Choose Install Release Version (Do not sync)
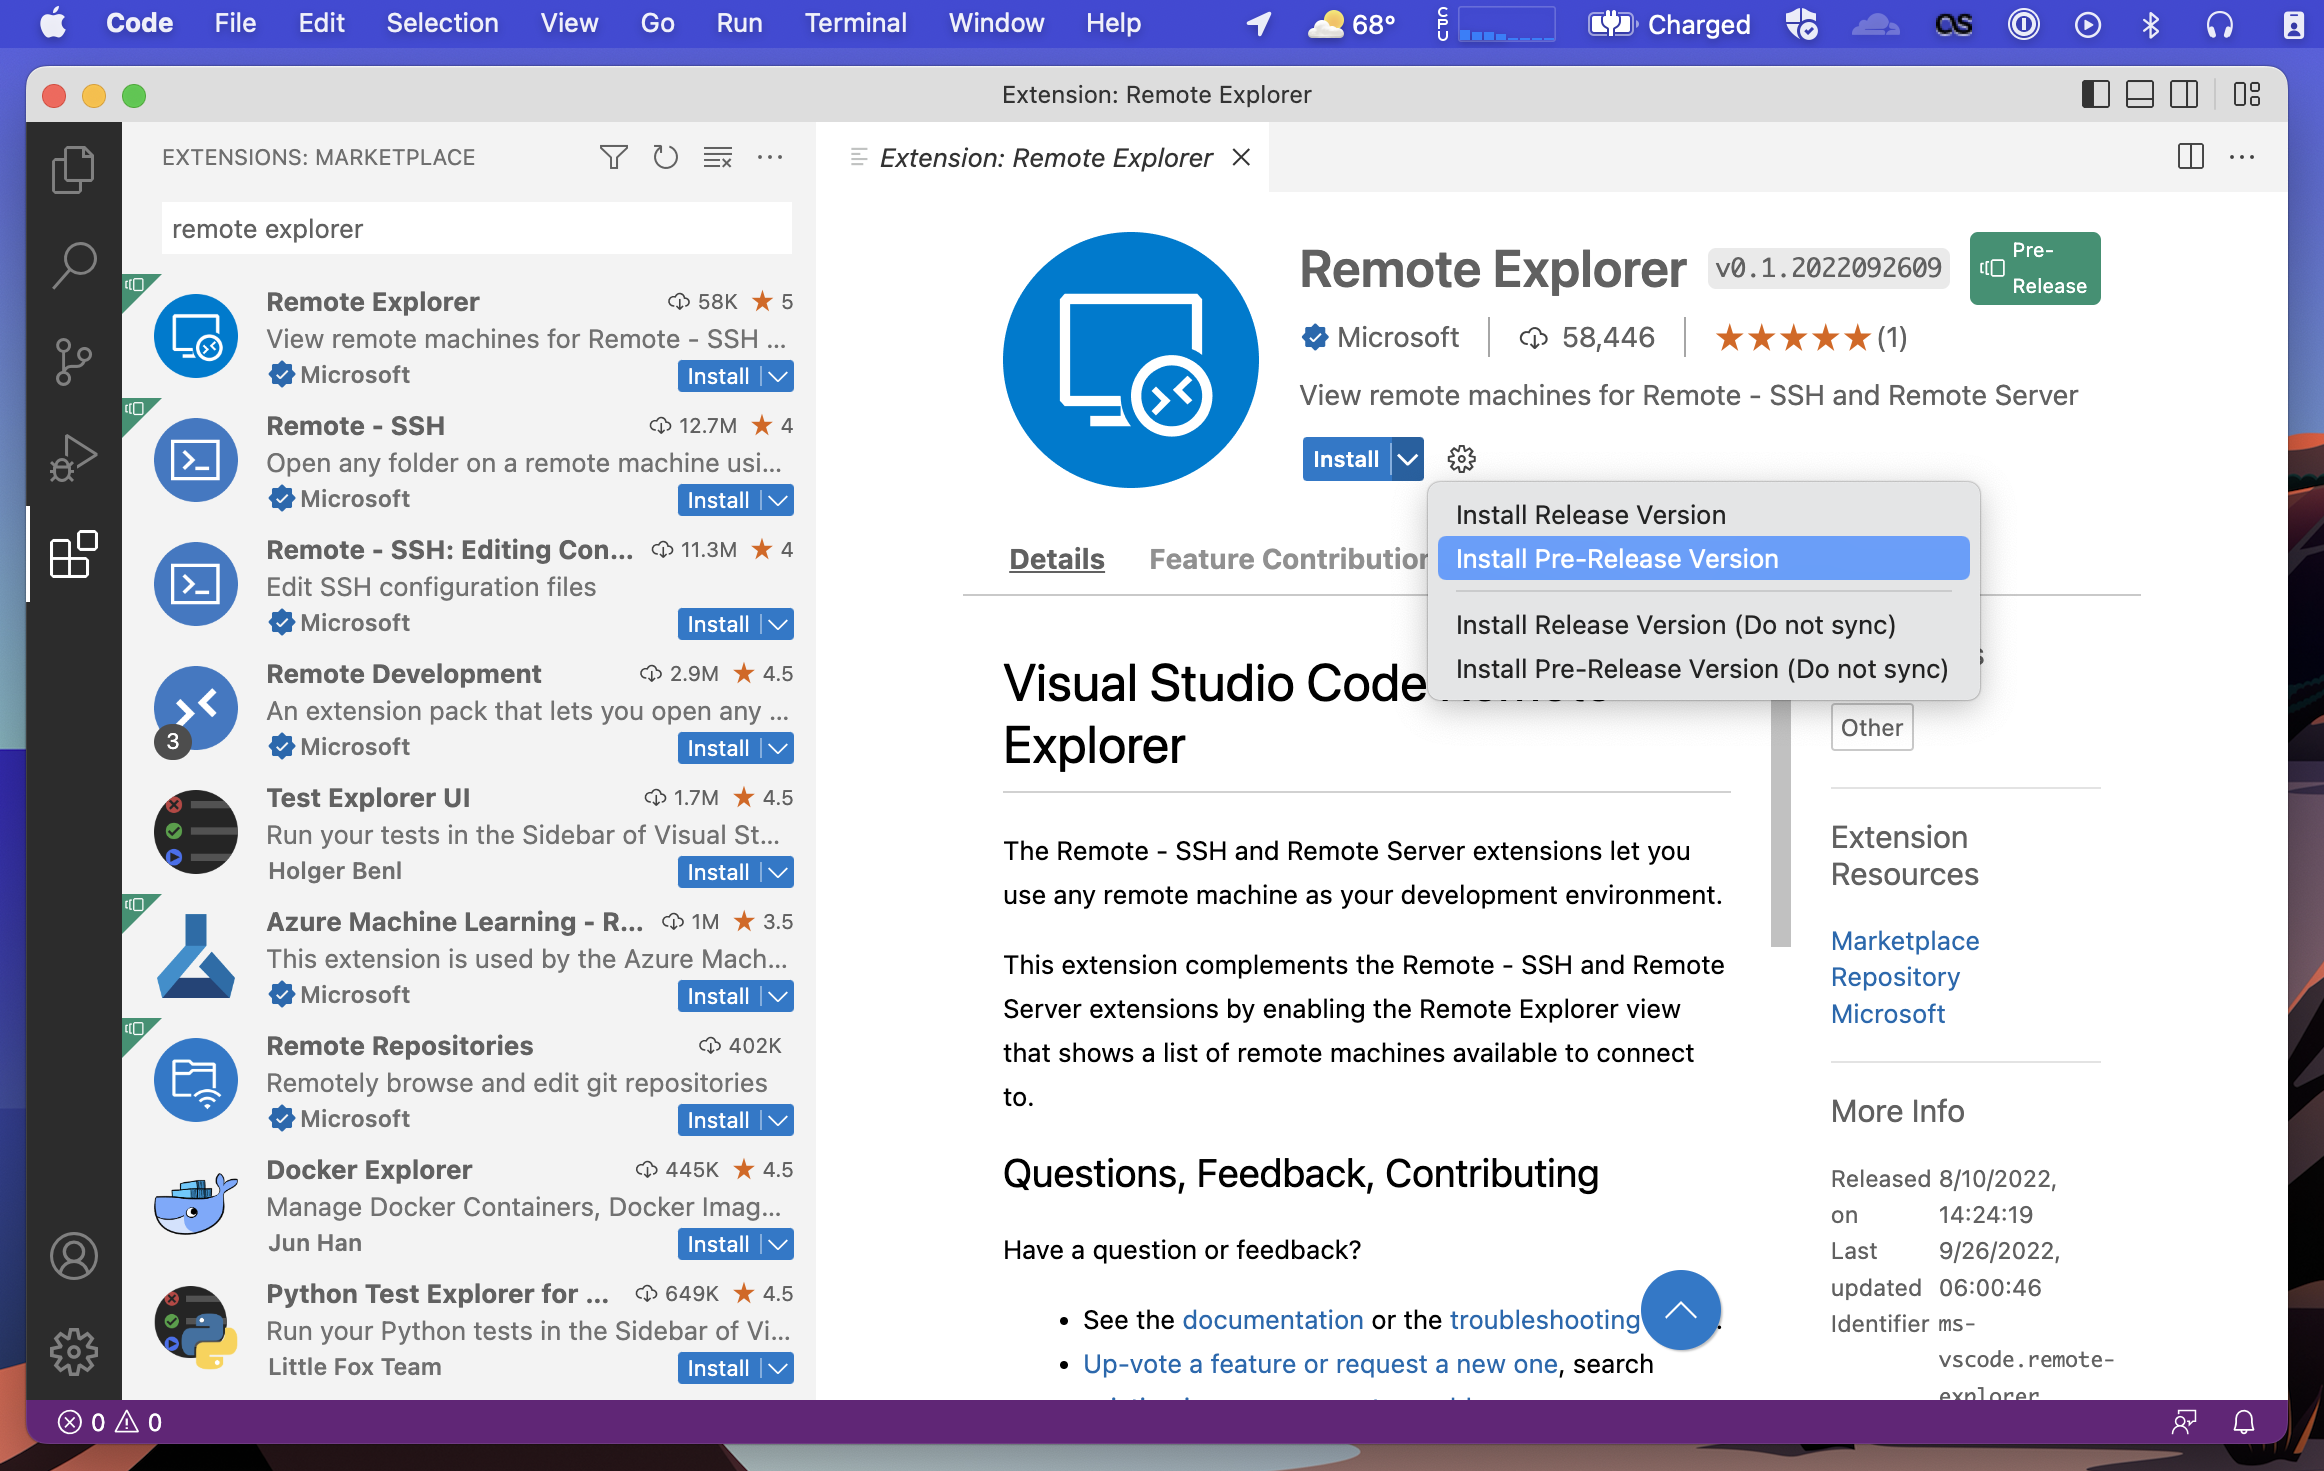 click(x=1703, y=624)
